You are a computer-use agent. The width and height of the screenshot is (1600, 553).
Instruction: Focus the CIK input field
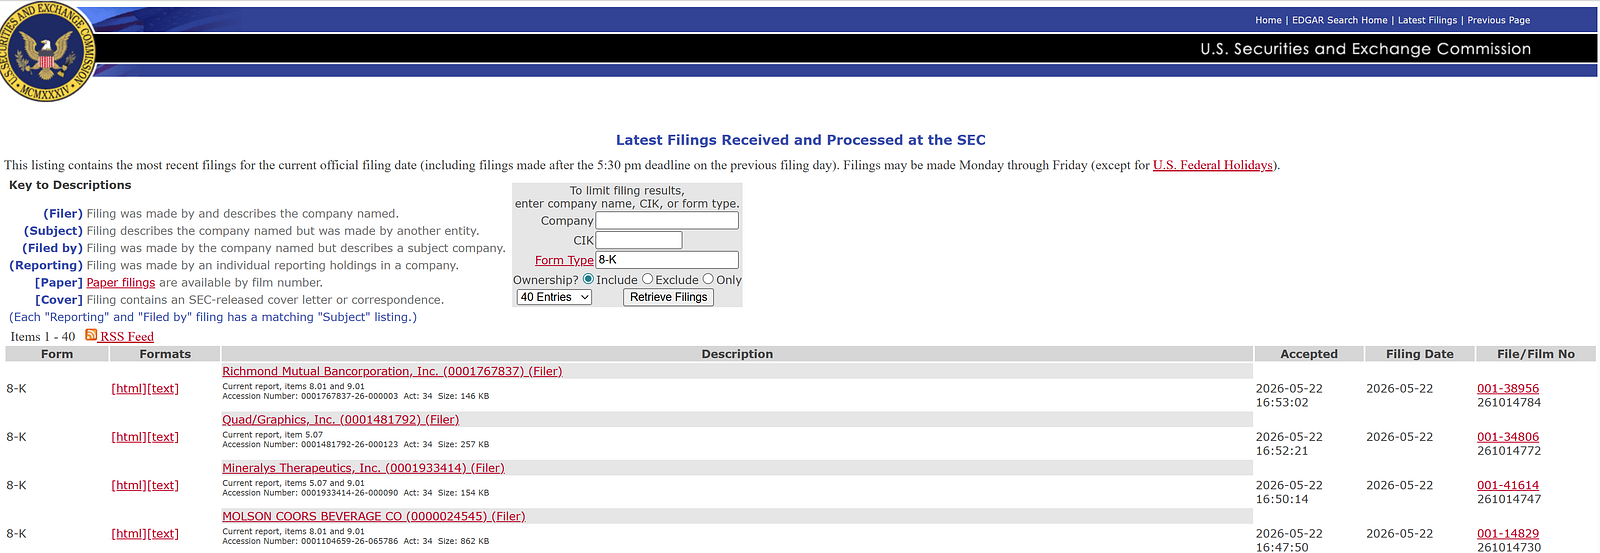[639, 240]
